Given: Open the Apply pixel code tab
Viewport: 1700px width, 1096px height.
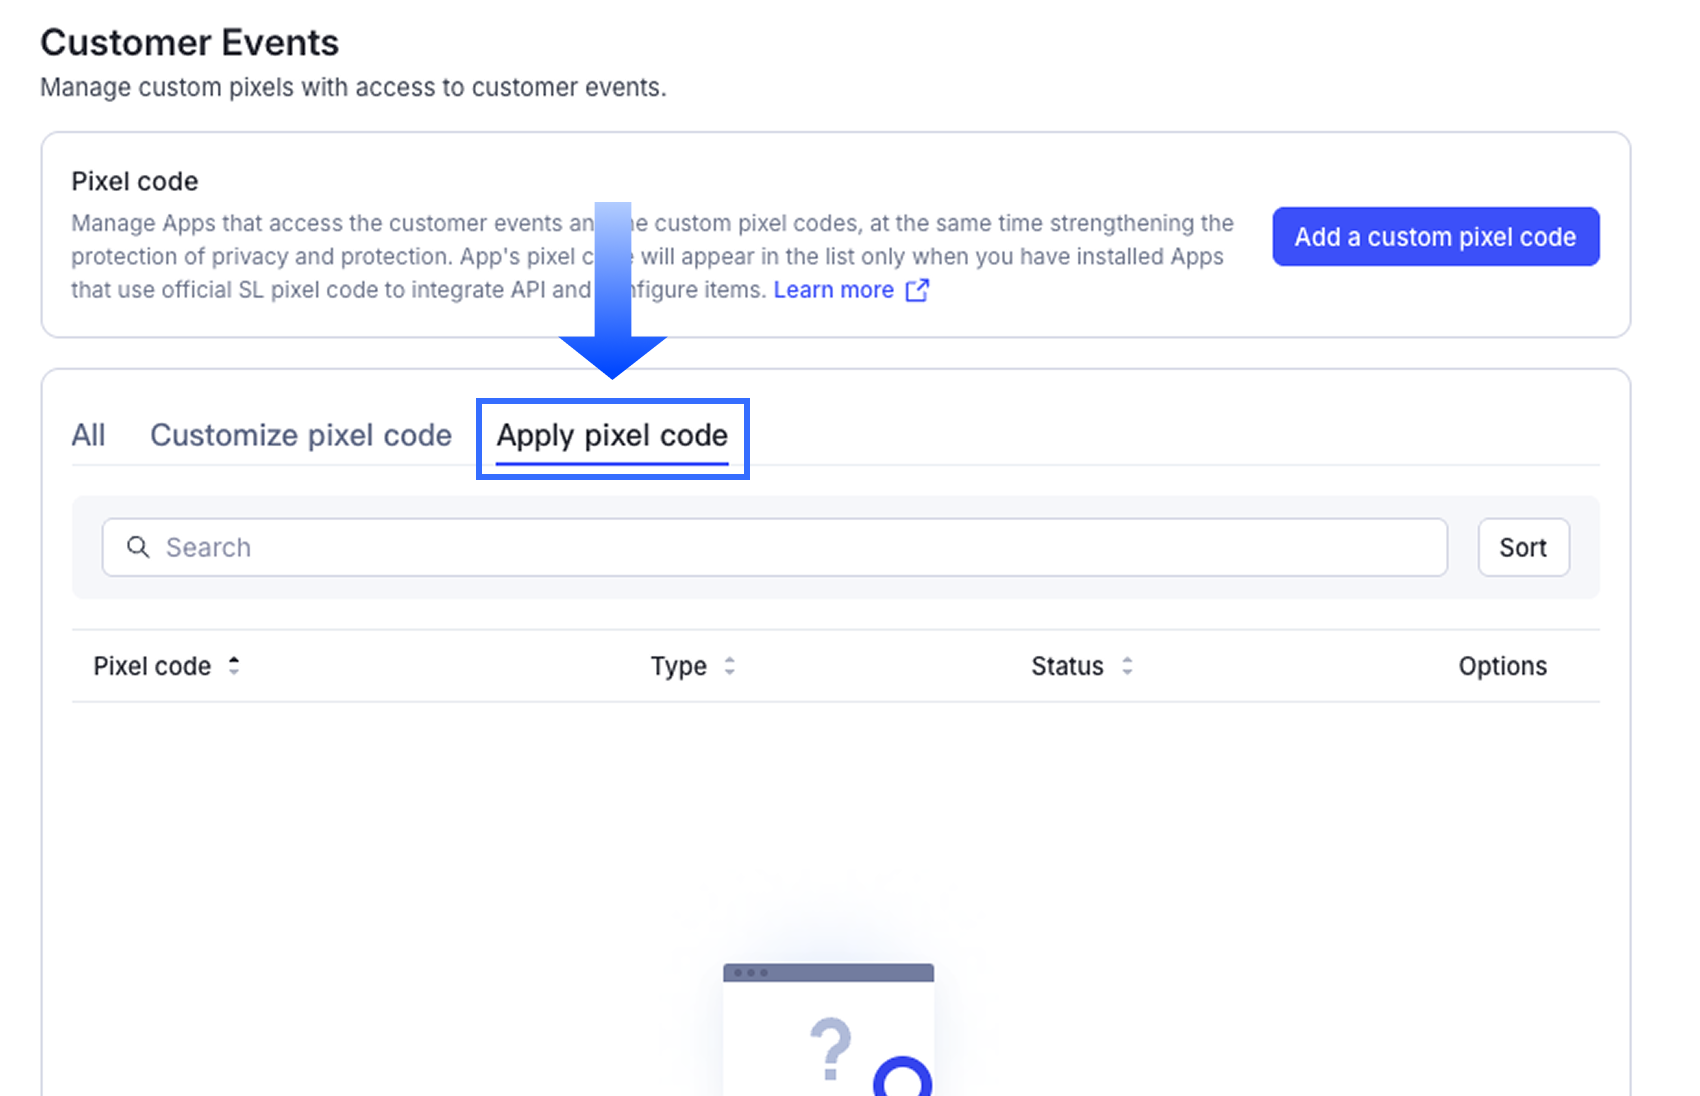Looking at the screenshot, I should click(612, 436).
